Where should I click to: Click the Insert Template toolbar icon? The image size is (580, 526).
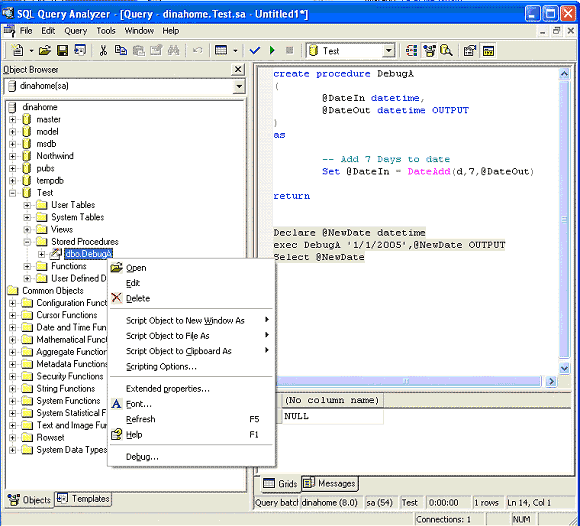coord(80,50)
